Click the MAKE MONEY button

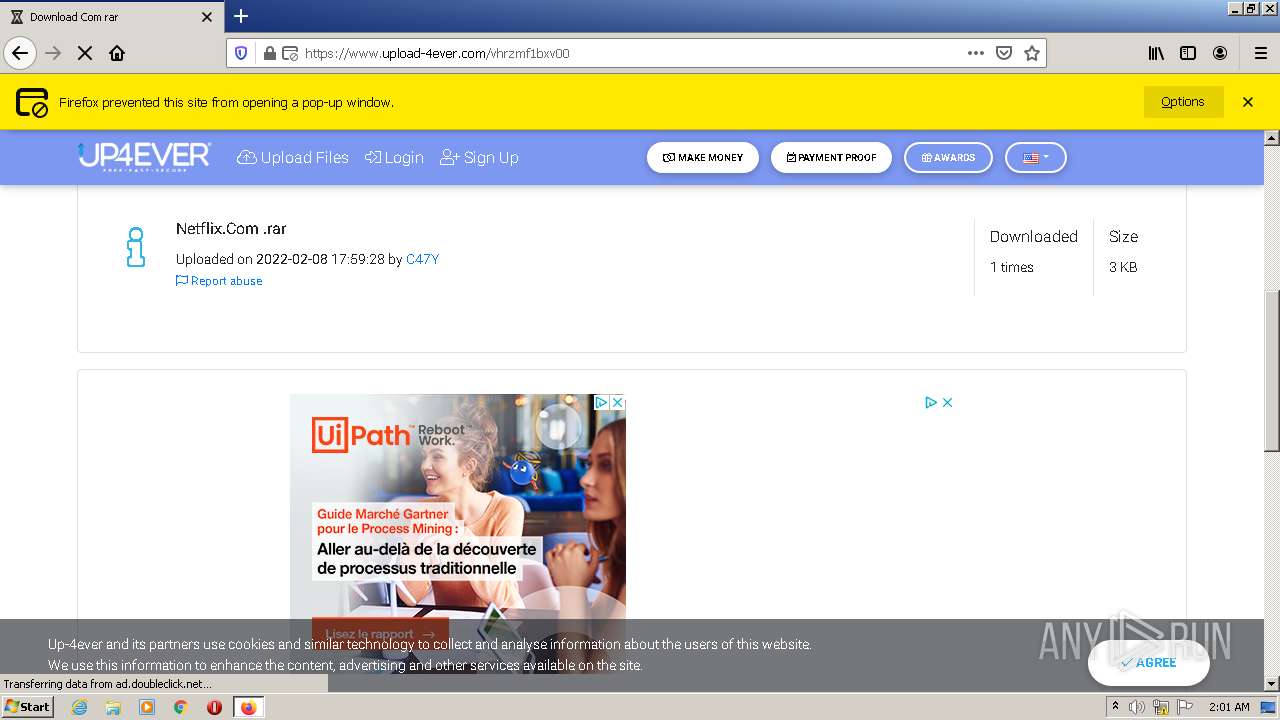click(703, 158)
